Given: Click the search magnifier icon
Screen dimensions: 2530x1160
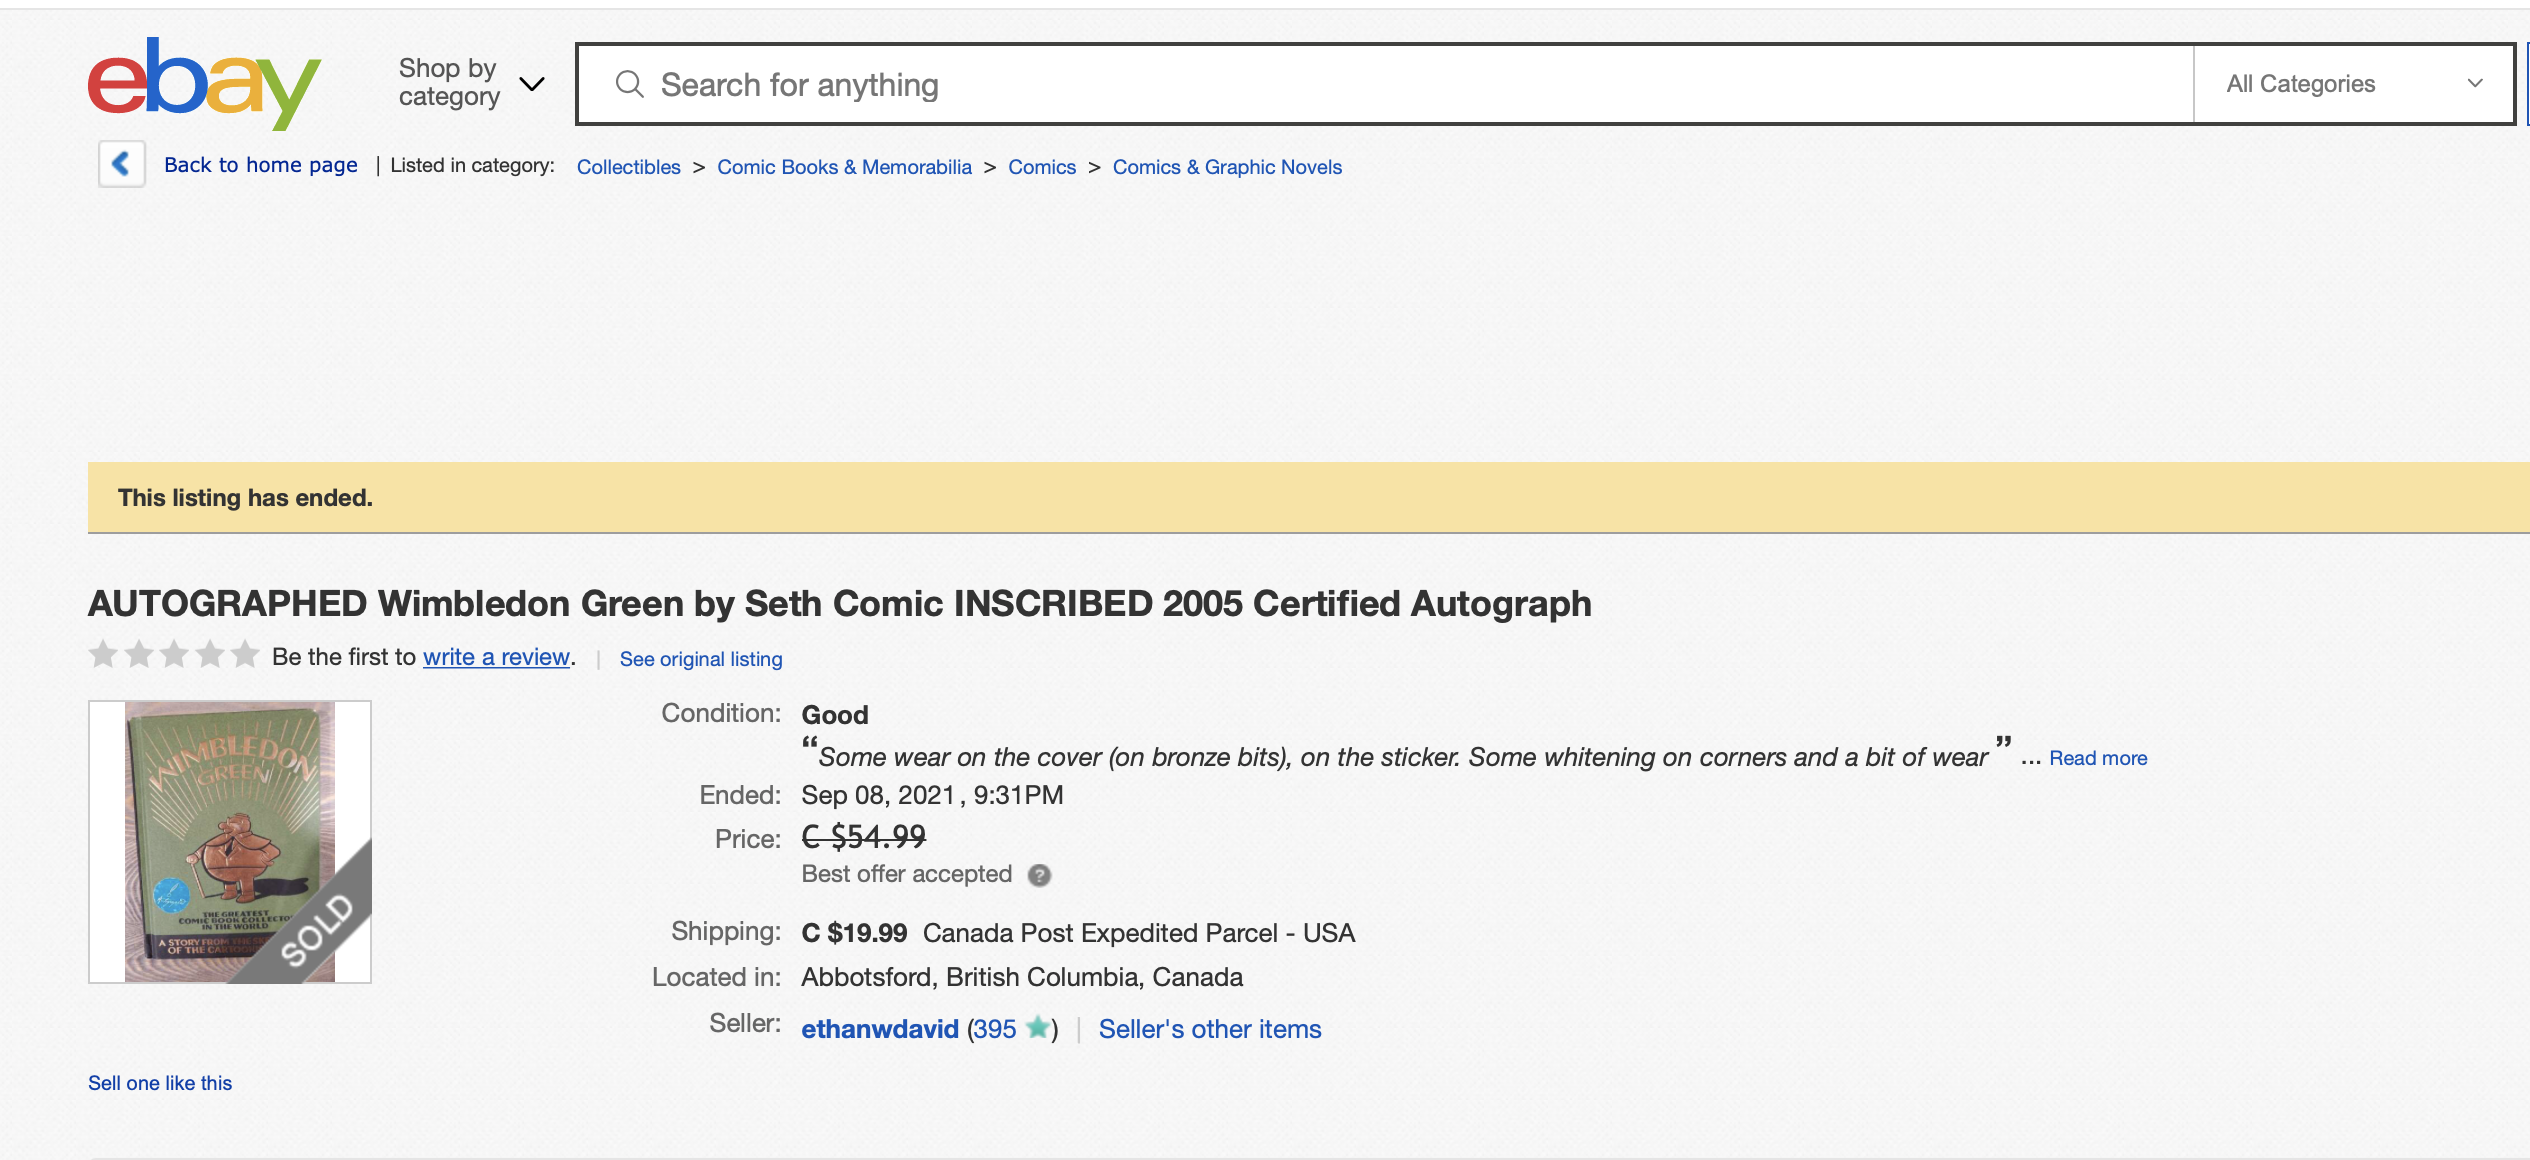Looking at the screenshot, I should (x=629, y=85).
